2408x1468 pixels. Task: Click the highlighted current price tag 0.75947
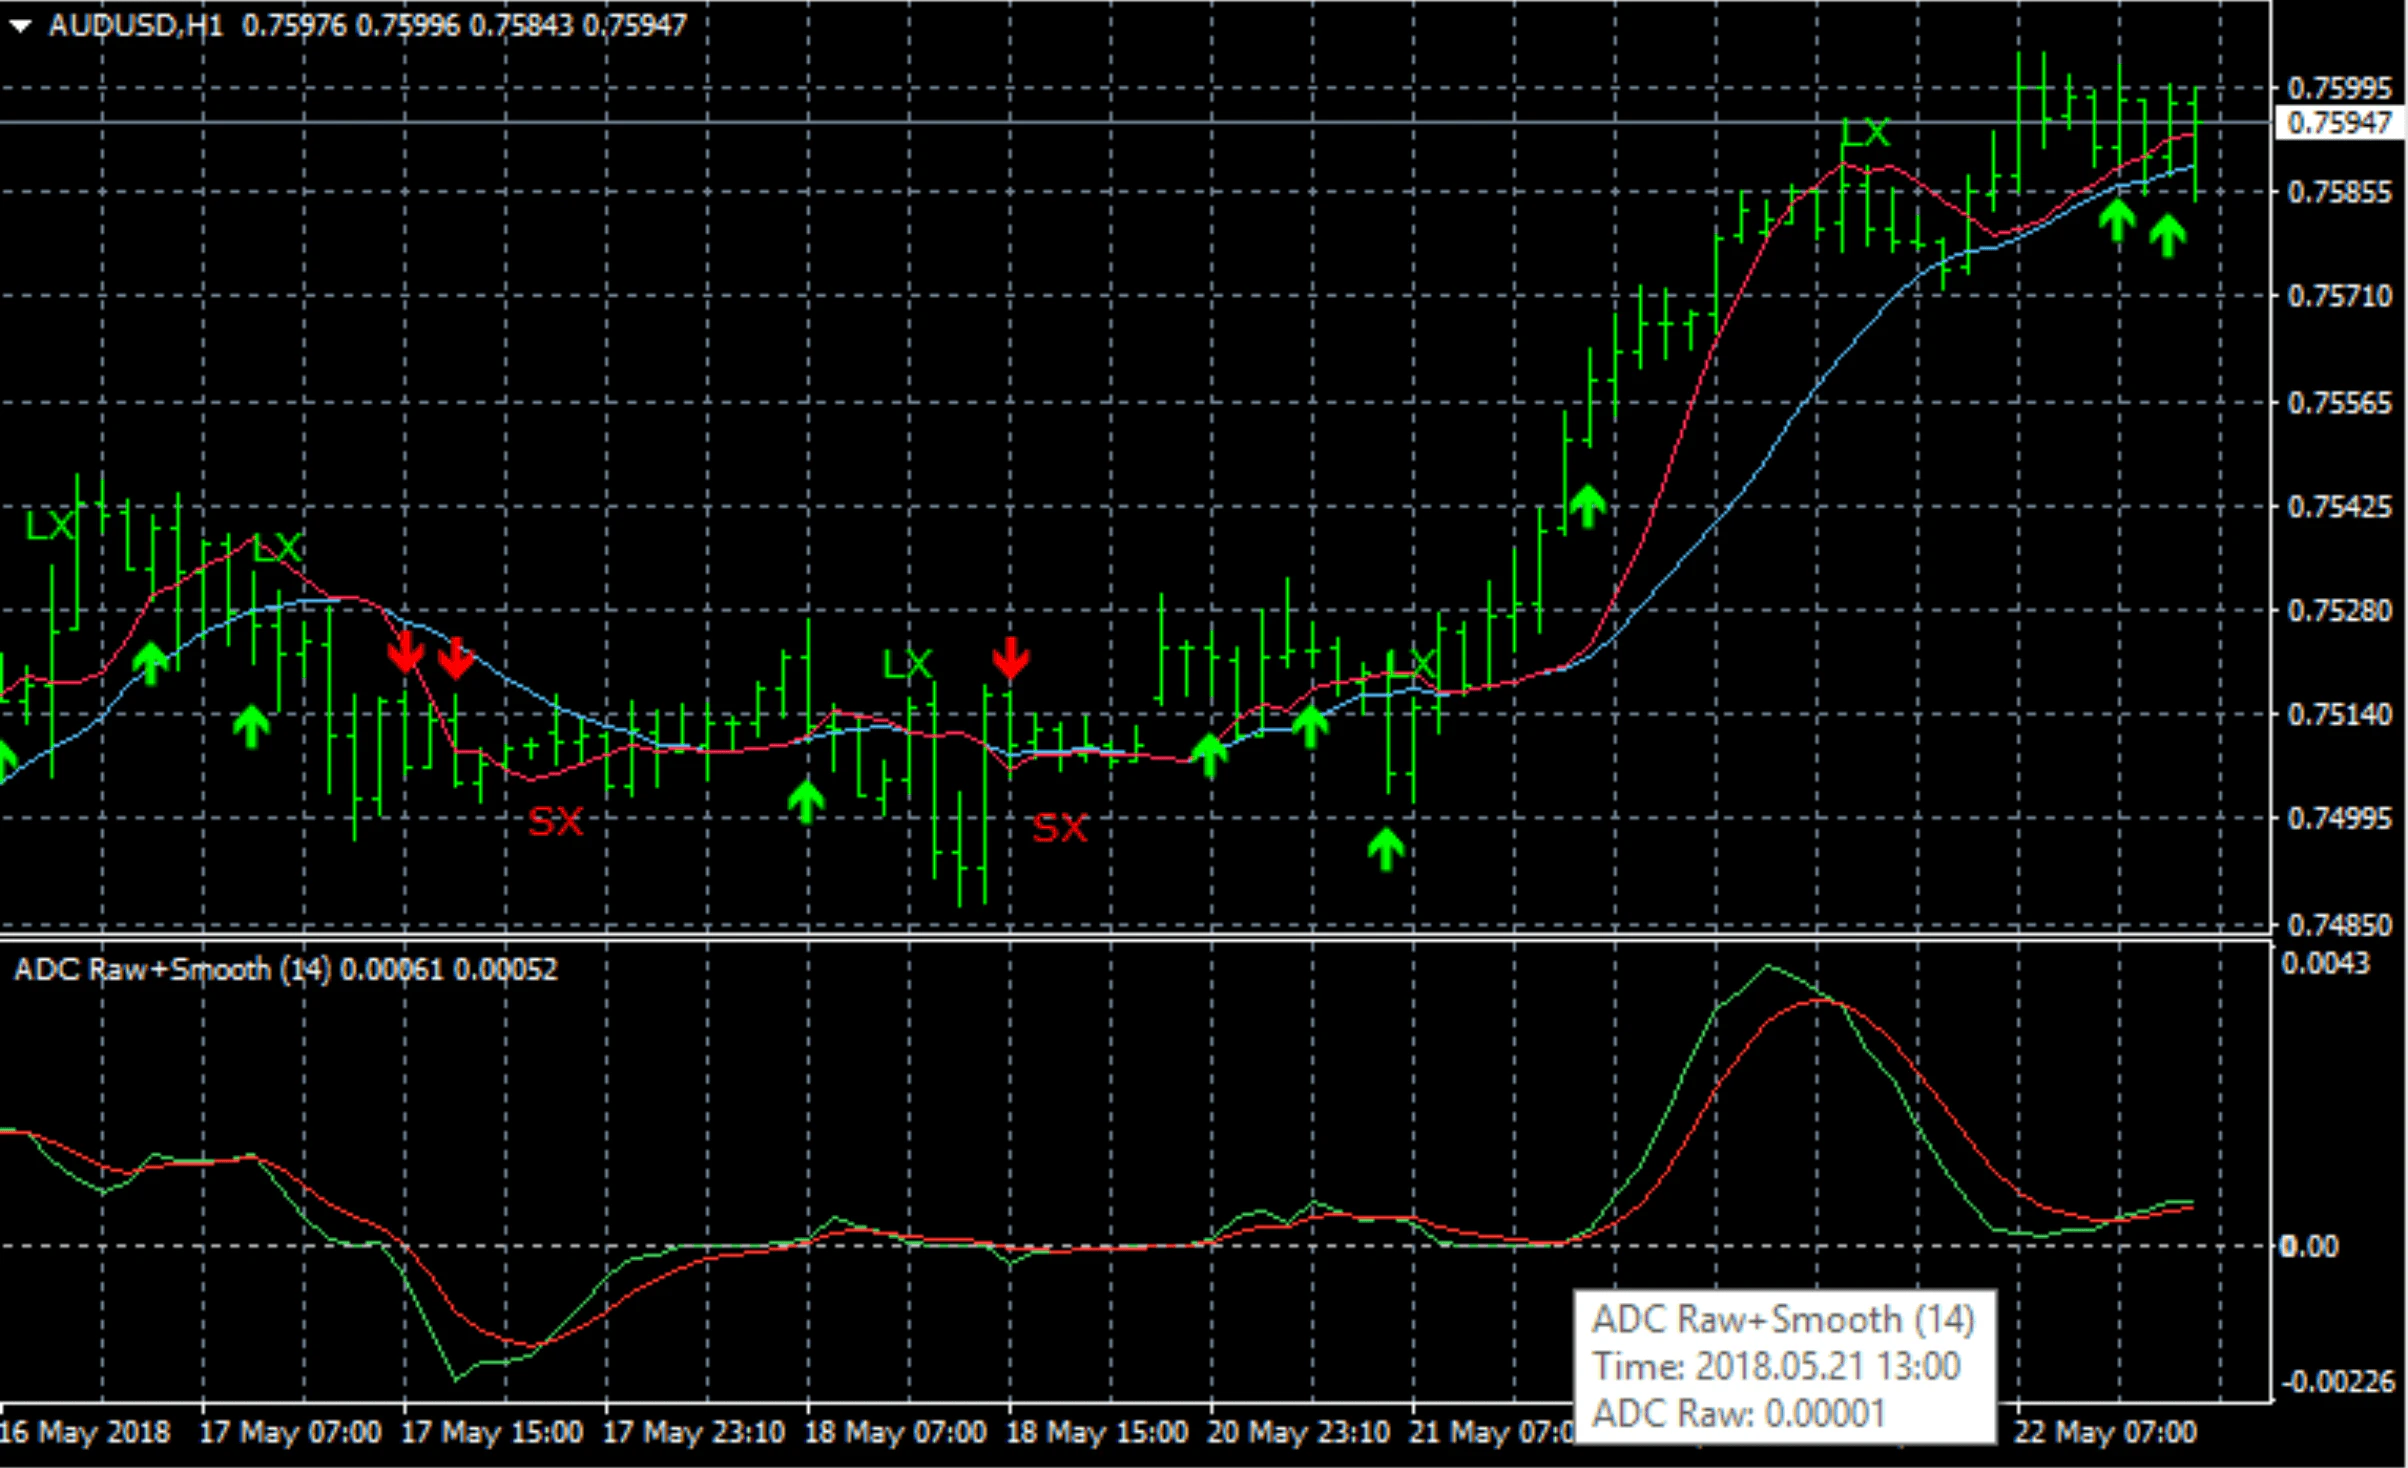[2338, 123]
